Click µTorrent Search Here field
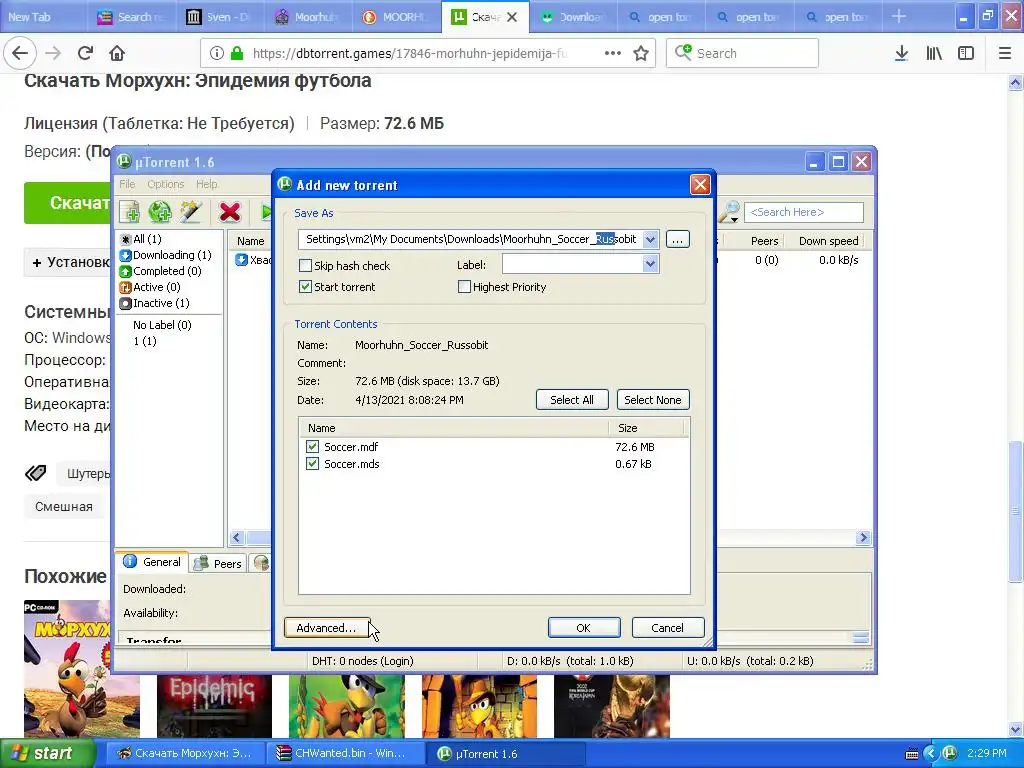This screenshot has height=768, width=1024. click(803, 212)
